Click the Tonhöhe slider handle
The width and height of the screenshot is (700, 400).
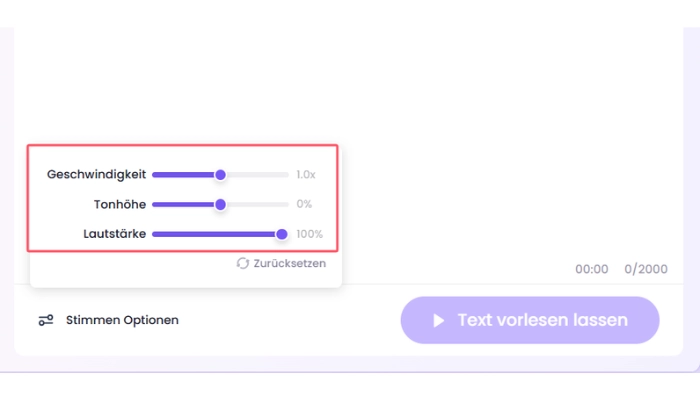click(x=220, y=204)
